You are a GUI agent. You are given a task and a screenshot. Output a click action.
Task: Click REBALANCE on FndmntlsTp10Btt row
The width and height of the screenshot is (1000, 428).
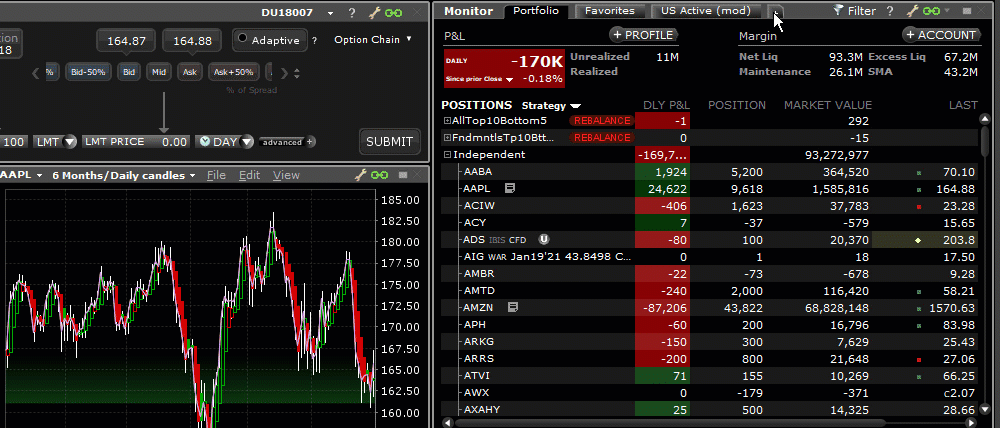pos(602,138)
